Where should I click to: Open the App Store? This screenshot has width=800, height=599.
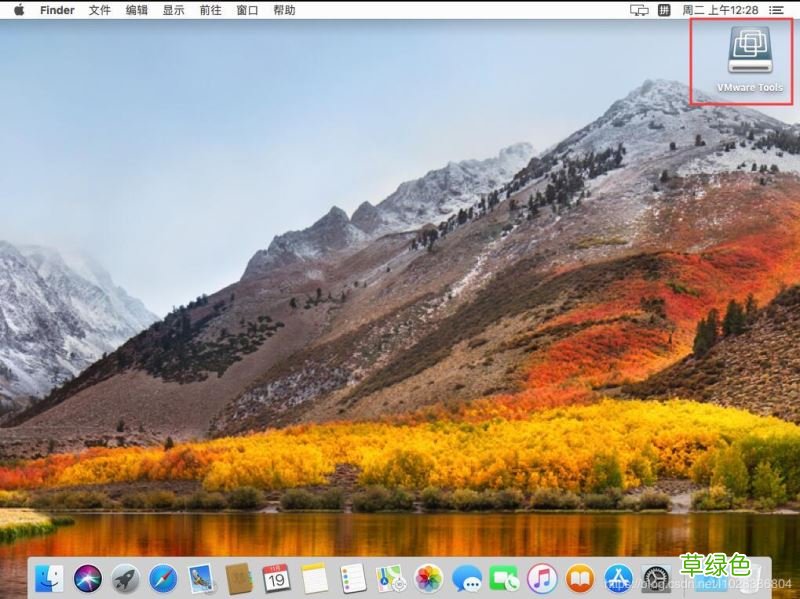(x=617, y=577)
